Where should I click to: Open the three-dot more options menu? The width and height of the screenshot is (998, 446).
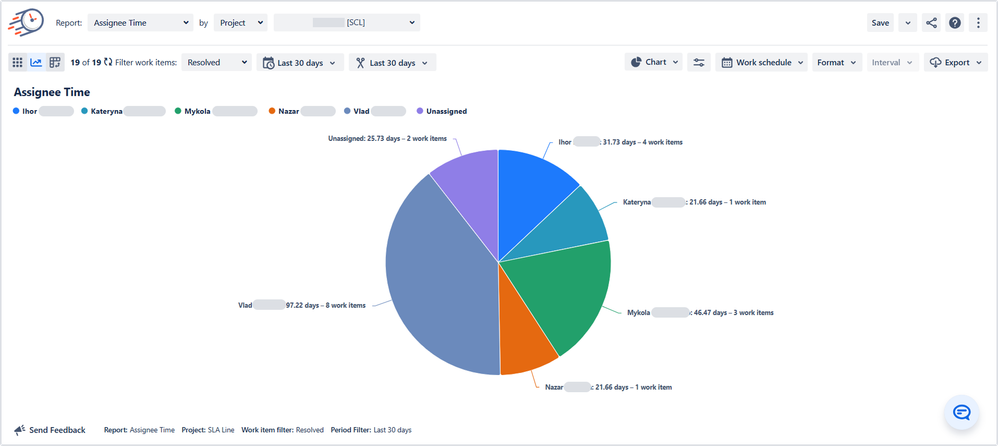(978, 23)
